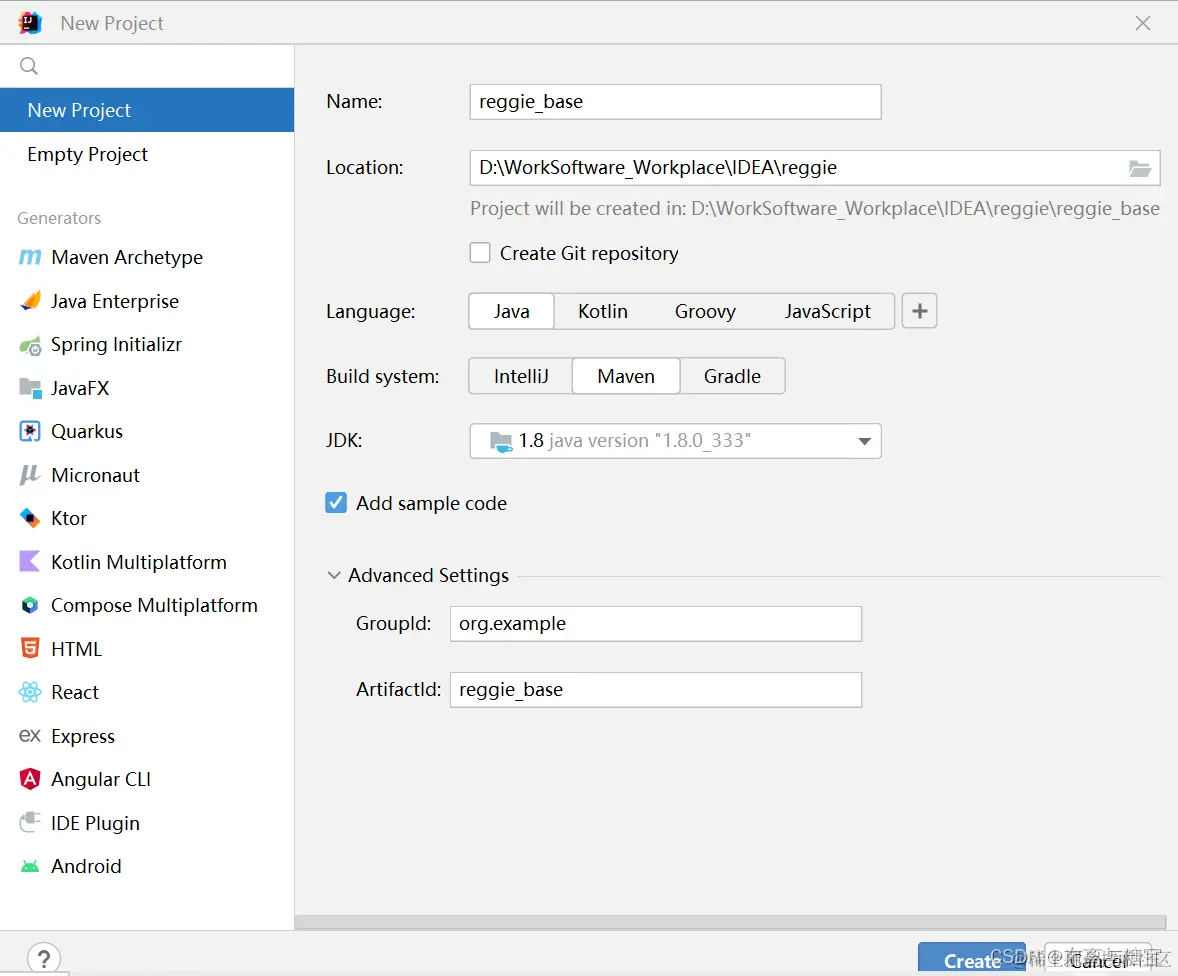Image resolution: width=1178 pixels, height=976 pixels.
Task: Select the IDE Plugin label
Action: (95, 823)
